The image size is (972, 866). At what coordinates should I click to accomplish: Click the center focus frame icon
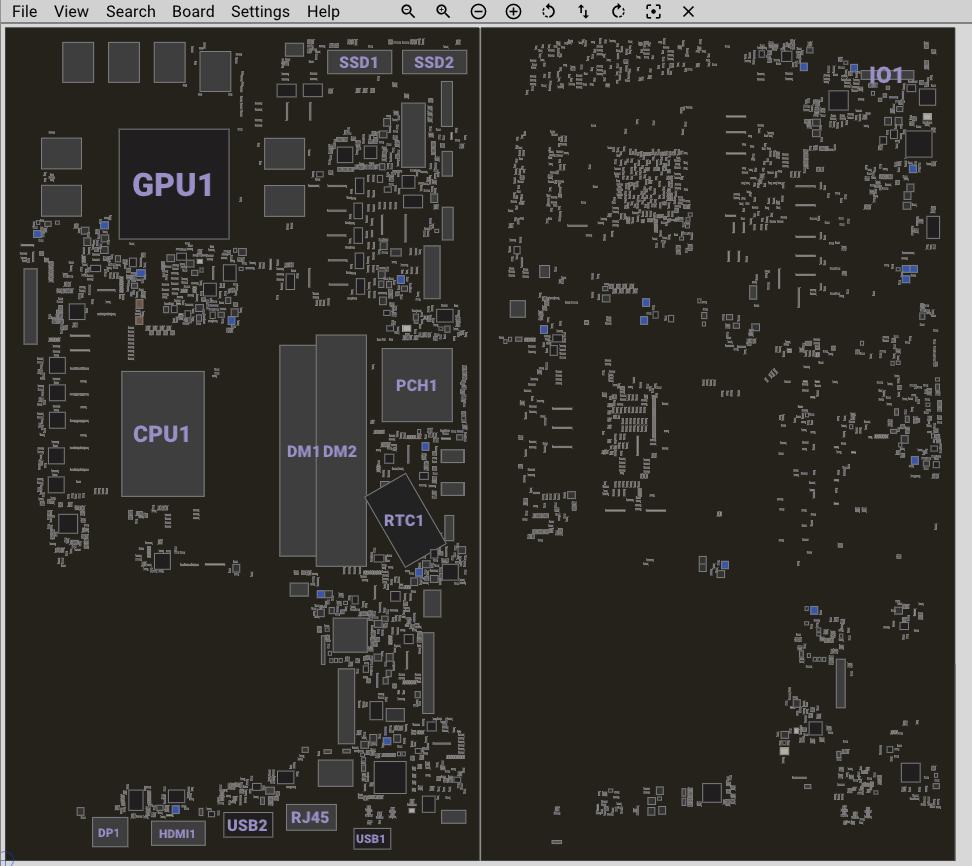coord(653,12)
